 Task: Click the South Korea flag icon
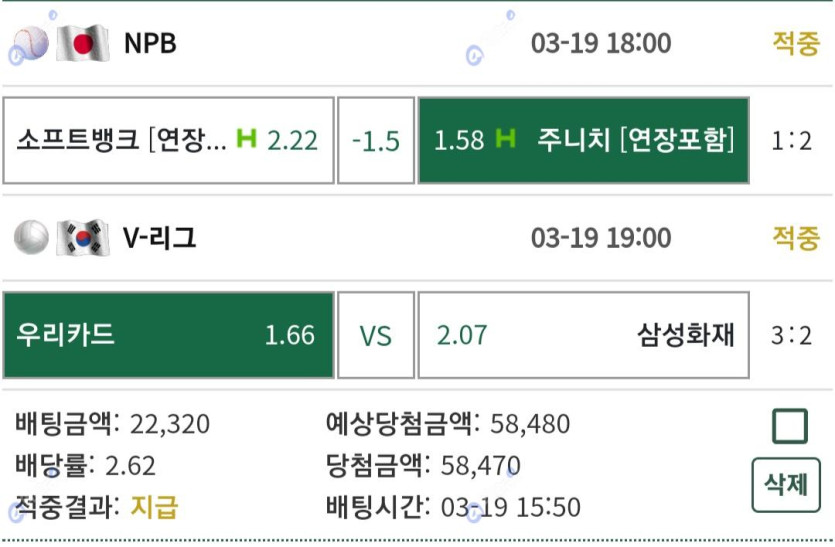pyautogui.click(x=82, y=237)
